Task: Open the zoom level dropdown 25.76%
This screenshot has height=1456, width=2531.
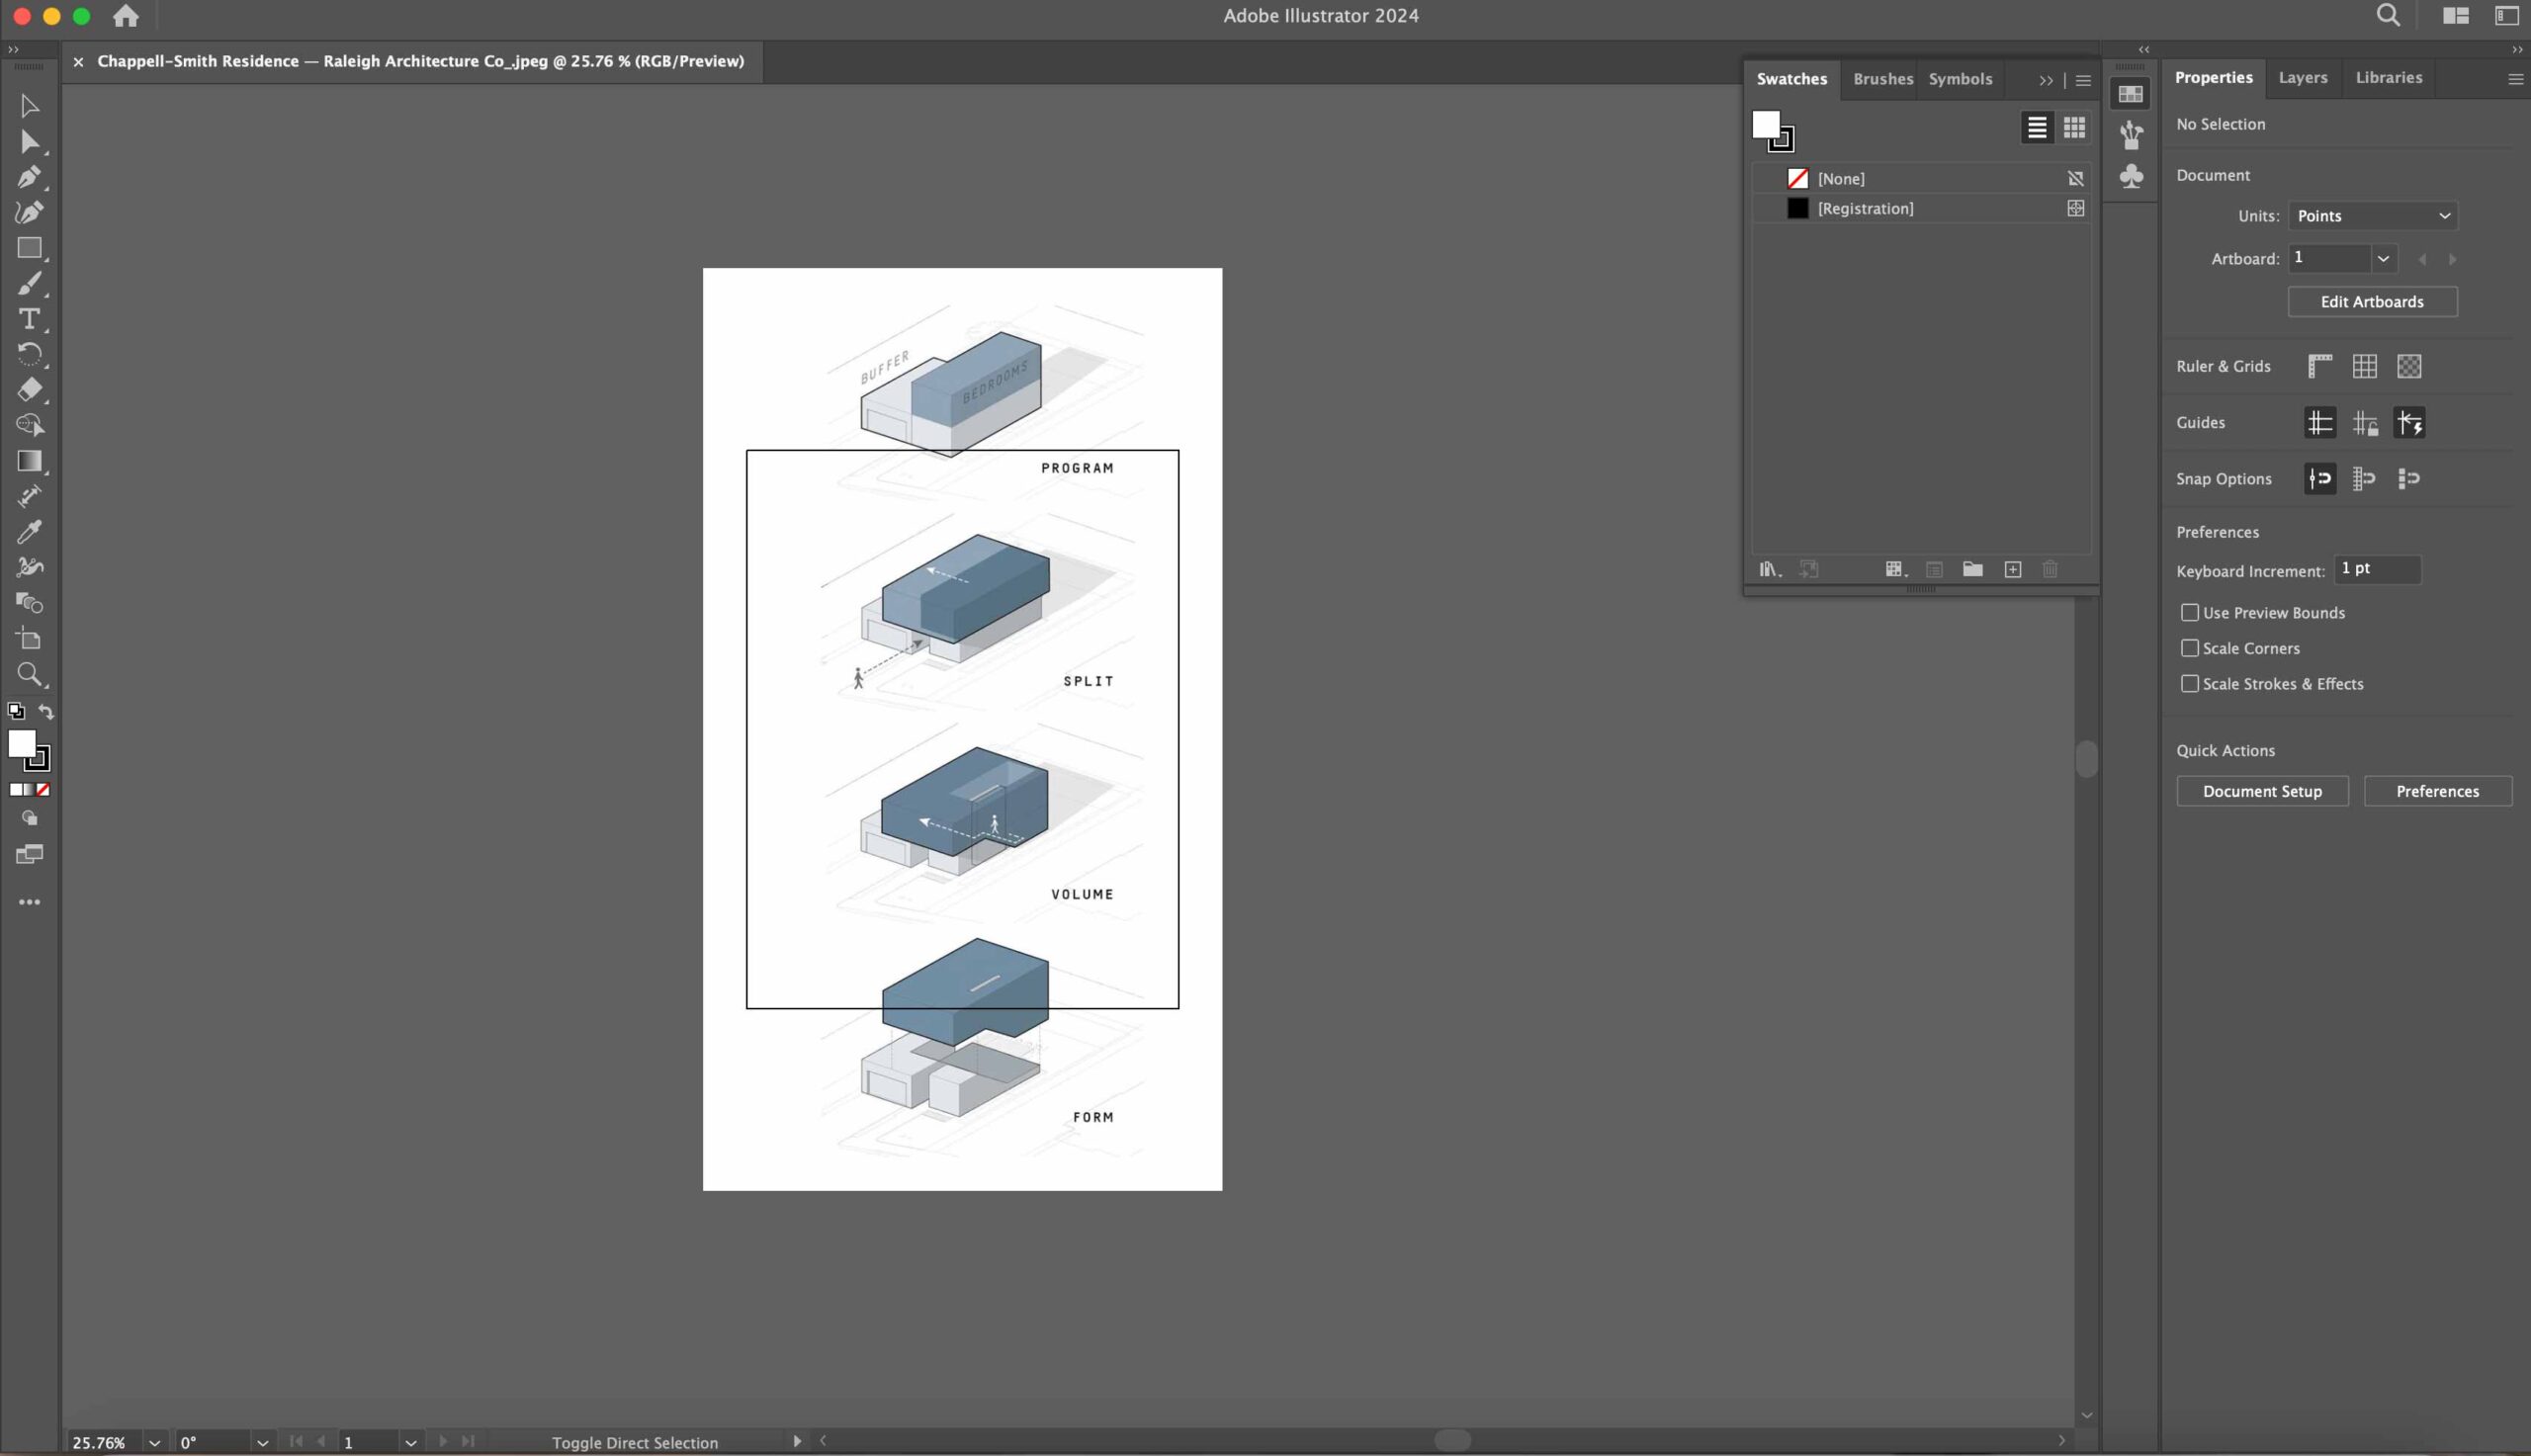Action: tap(154, 1442)
